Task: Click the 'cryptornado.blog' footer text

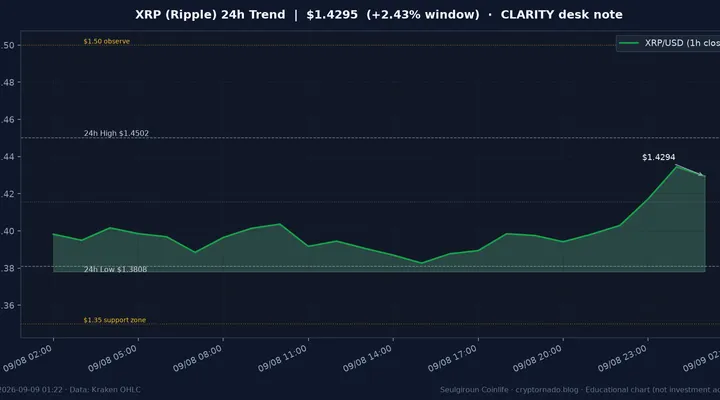Action: click(x=547, y=390)
